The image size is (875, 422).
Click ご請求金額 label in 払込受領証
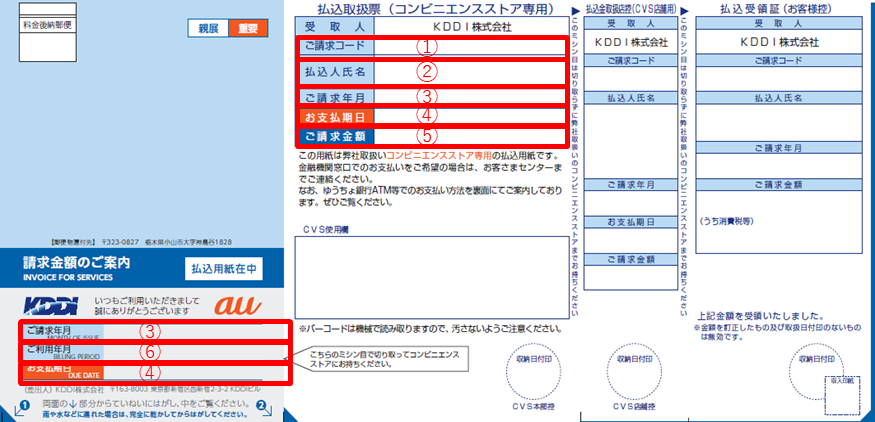coord(778,185)
